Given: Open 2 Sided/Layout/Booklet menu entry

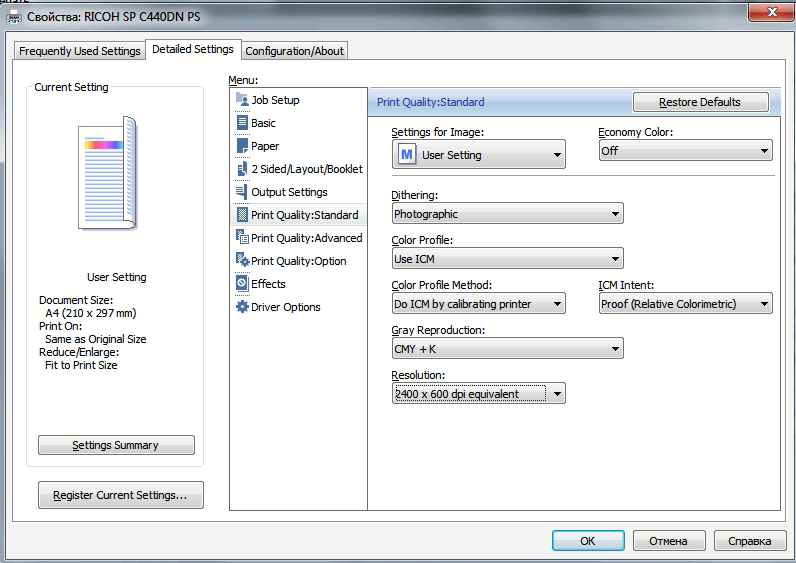Looking at the screenshot, I should 298,169.
